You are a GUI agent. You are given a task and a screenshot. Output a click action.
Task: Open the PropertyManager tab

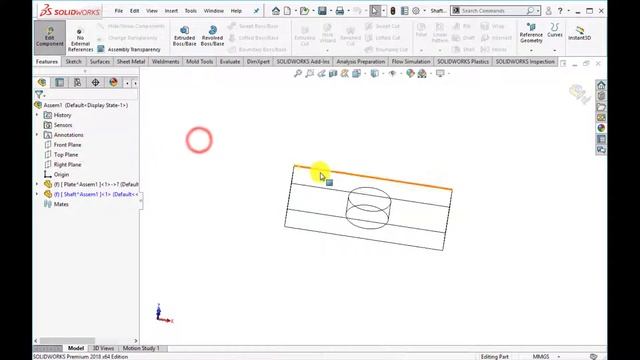click(60, 82)
